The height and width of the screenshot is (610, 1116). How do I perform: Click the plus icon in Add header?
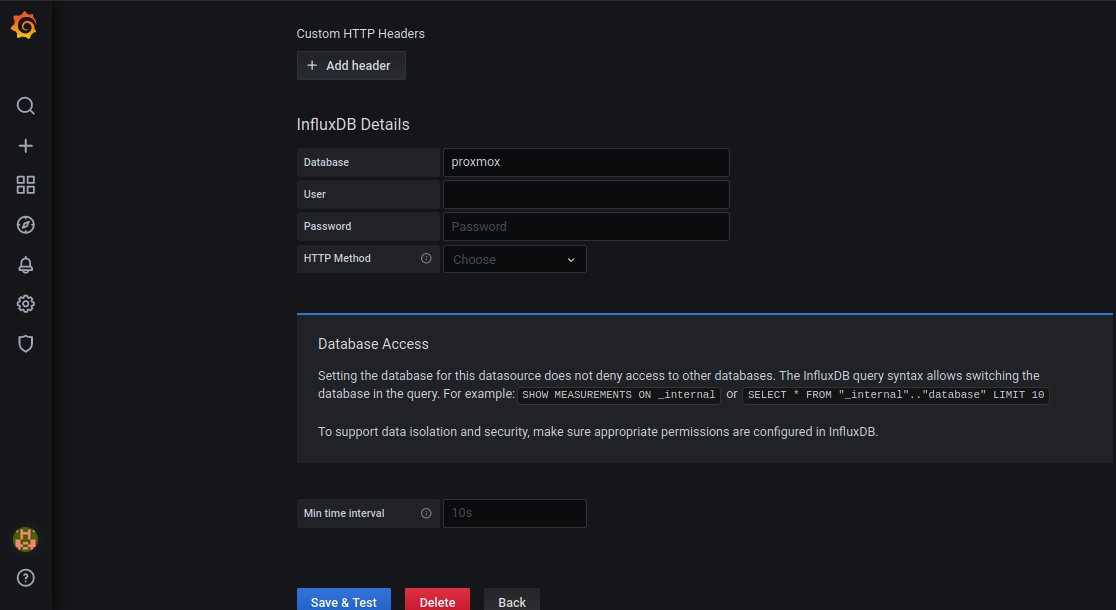pyautogui.click(x=312, y=65)
